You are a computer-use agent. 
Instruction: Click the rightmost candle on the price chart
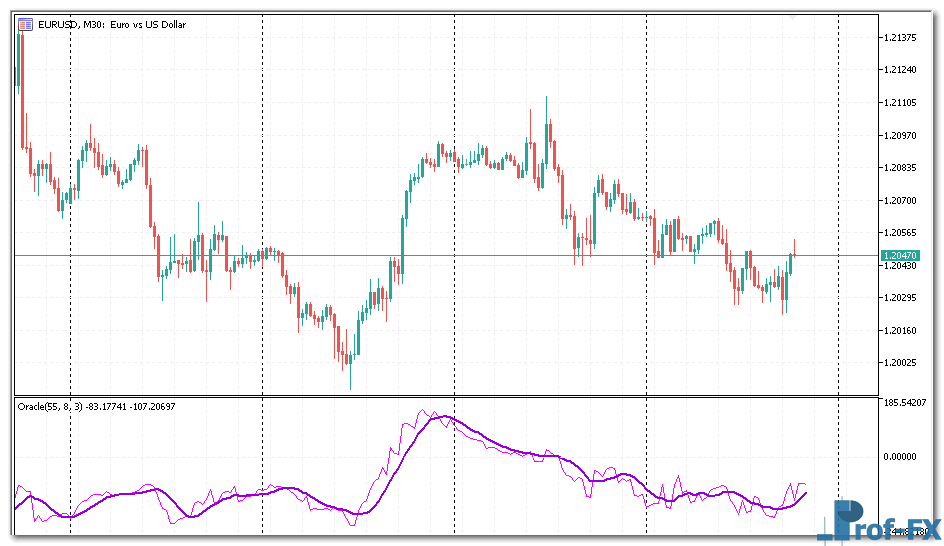794,254
